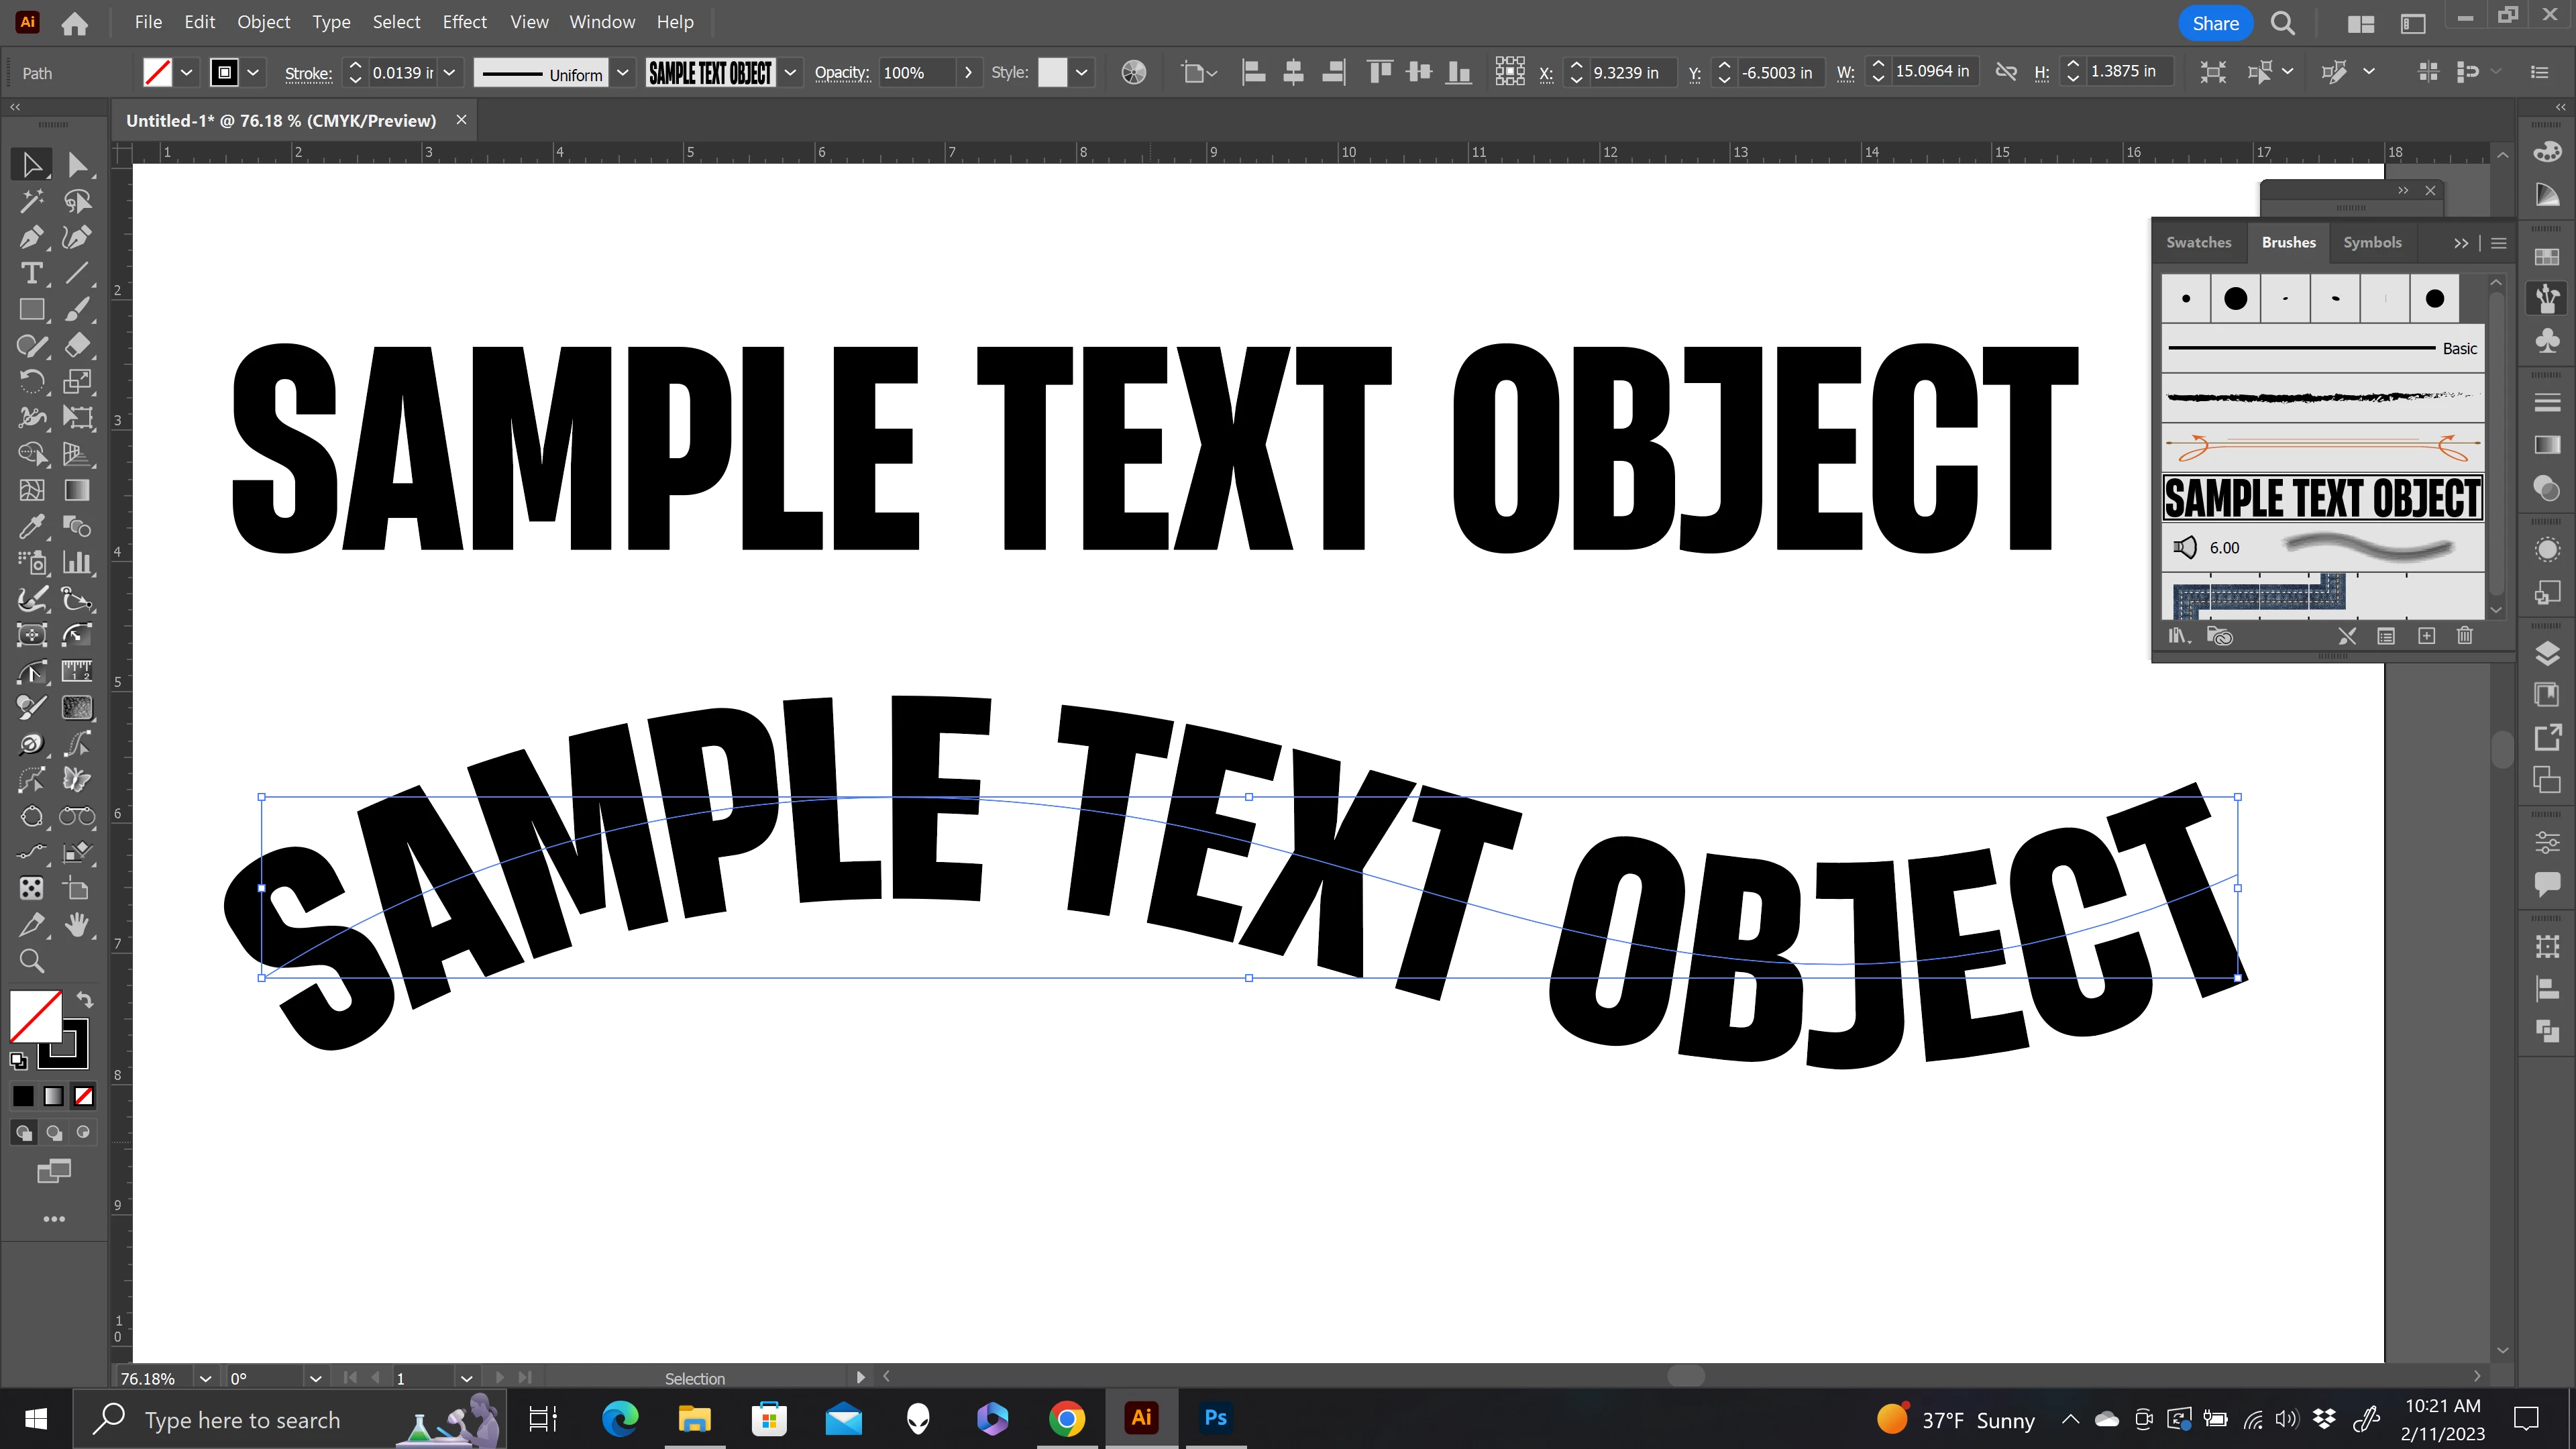The width and height of the screenshot is (2576, 1449).
Task: Select the Pen tool
Action: tap(30, 237)
